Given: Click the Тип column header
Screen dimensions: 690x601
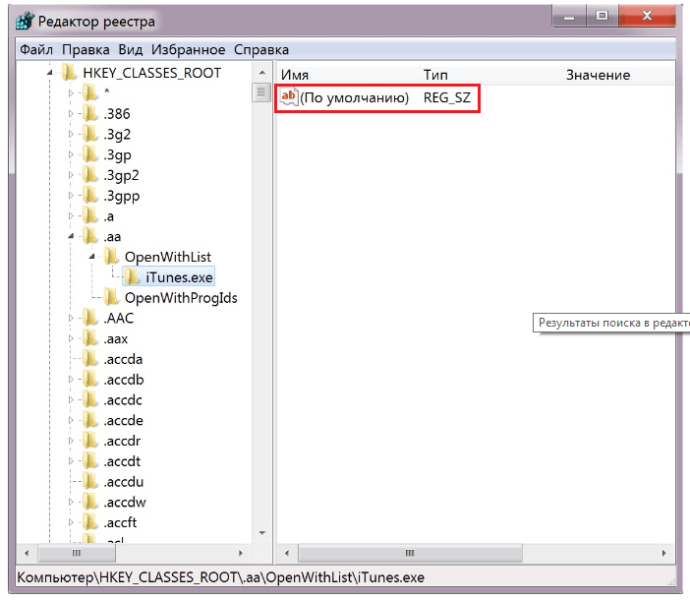Looking at the screenshot, I should (x=435, y=75).
